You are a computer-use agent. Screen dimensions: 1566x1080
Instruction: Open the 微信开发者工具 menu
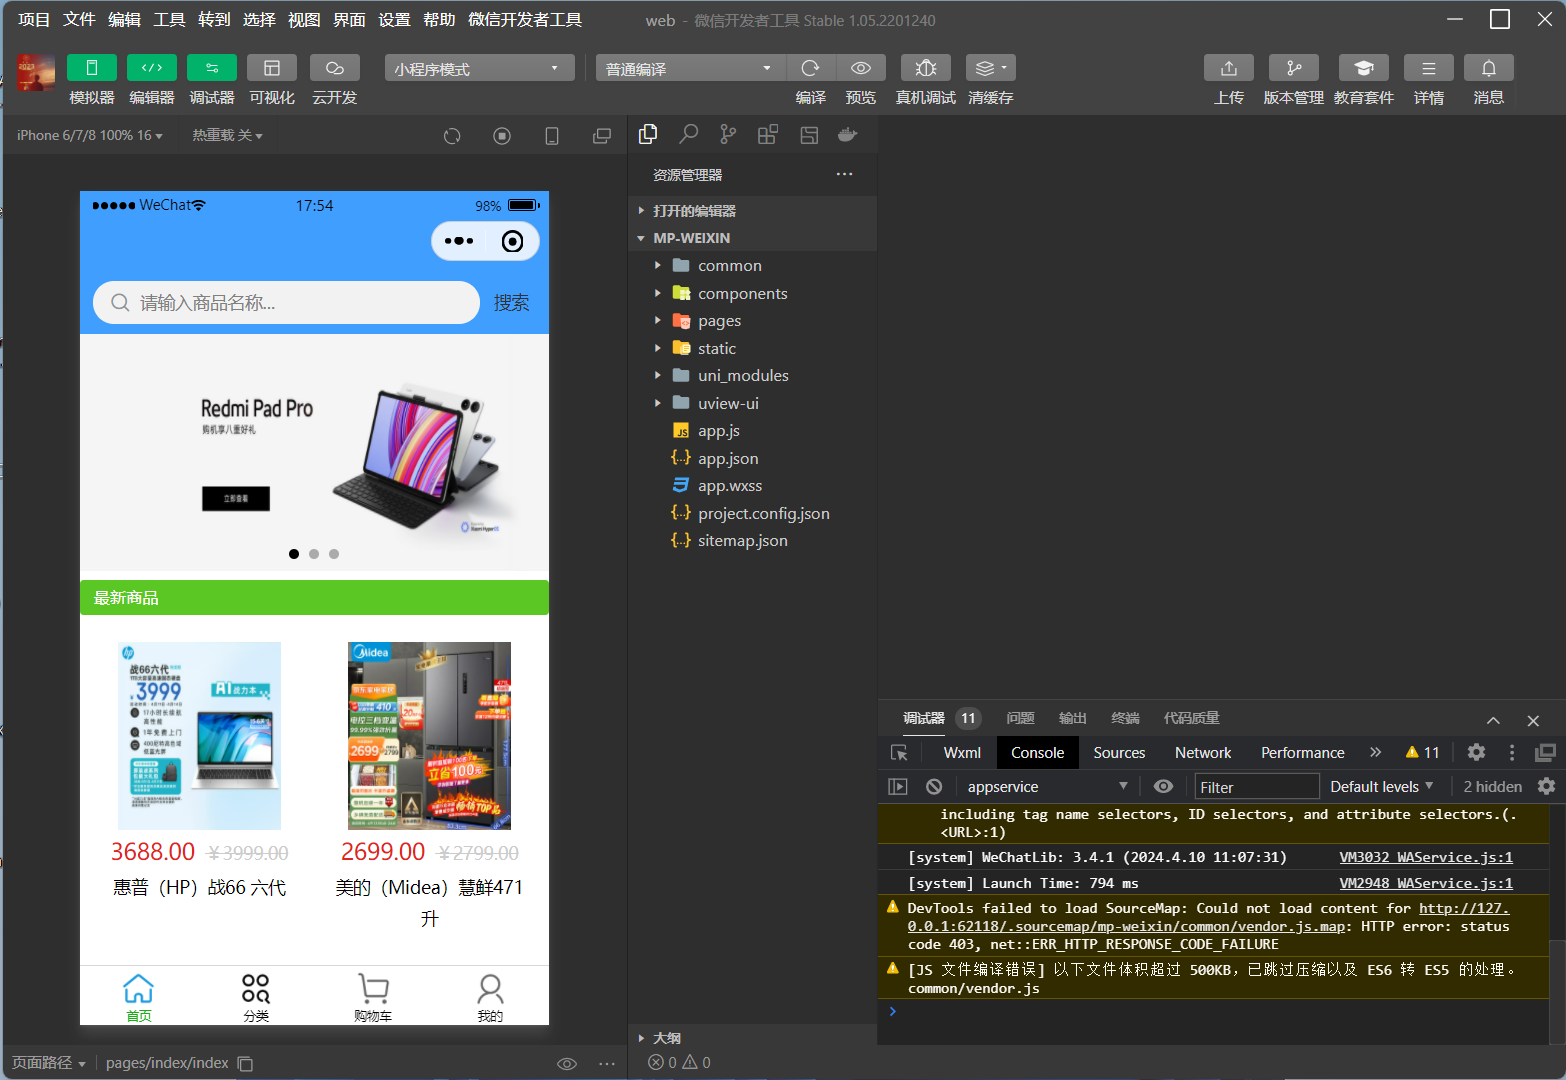click(x=525, y=19)
